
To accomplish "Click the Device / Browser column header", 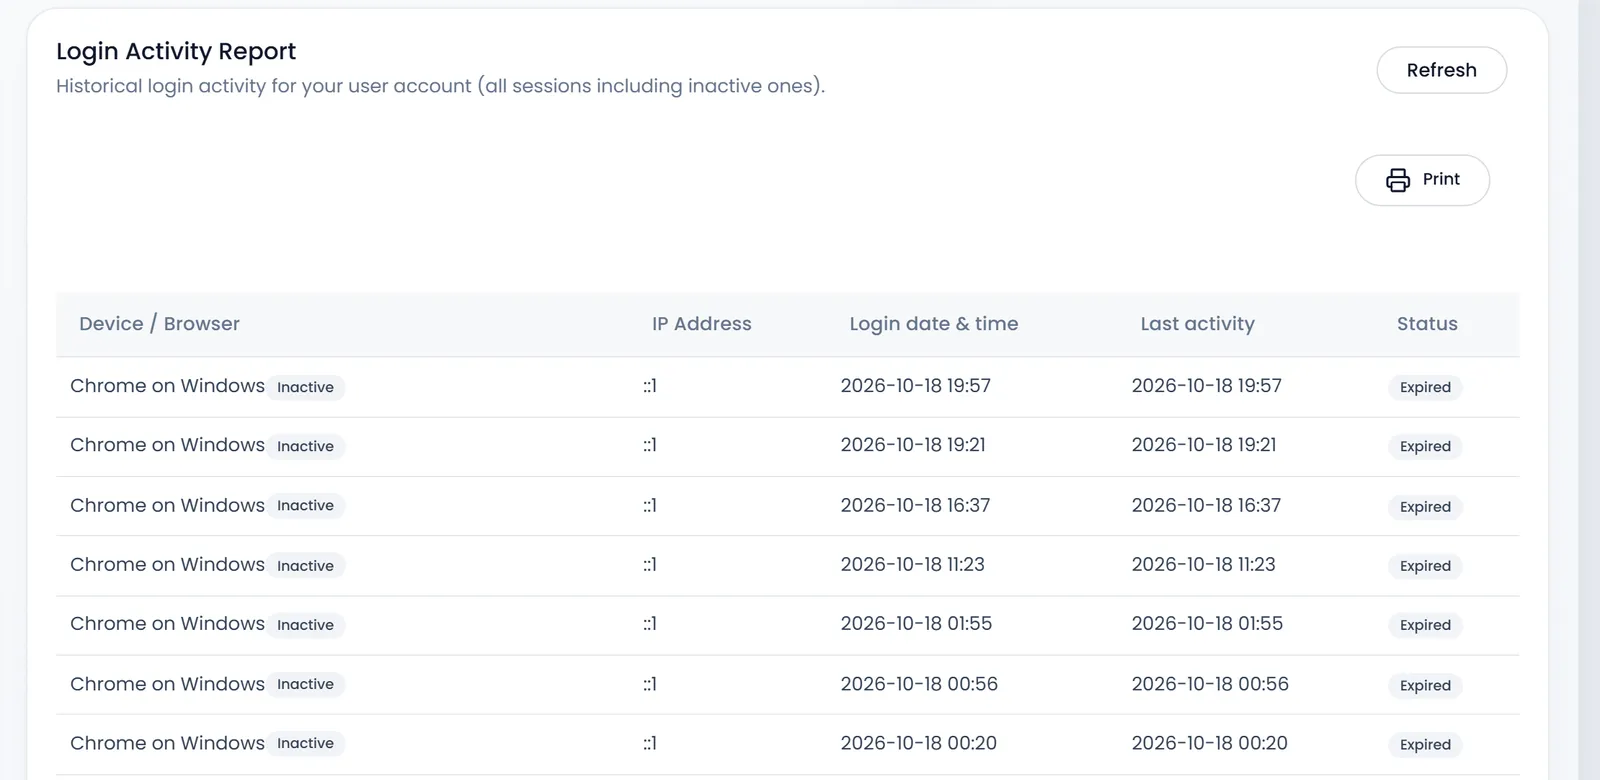I will pos(159,324).
